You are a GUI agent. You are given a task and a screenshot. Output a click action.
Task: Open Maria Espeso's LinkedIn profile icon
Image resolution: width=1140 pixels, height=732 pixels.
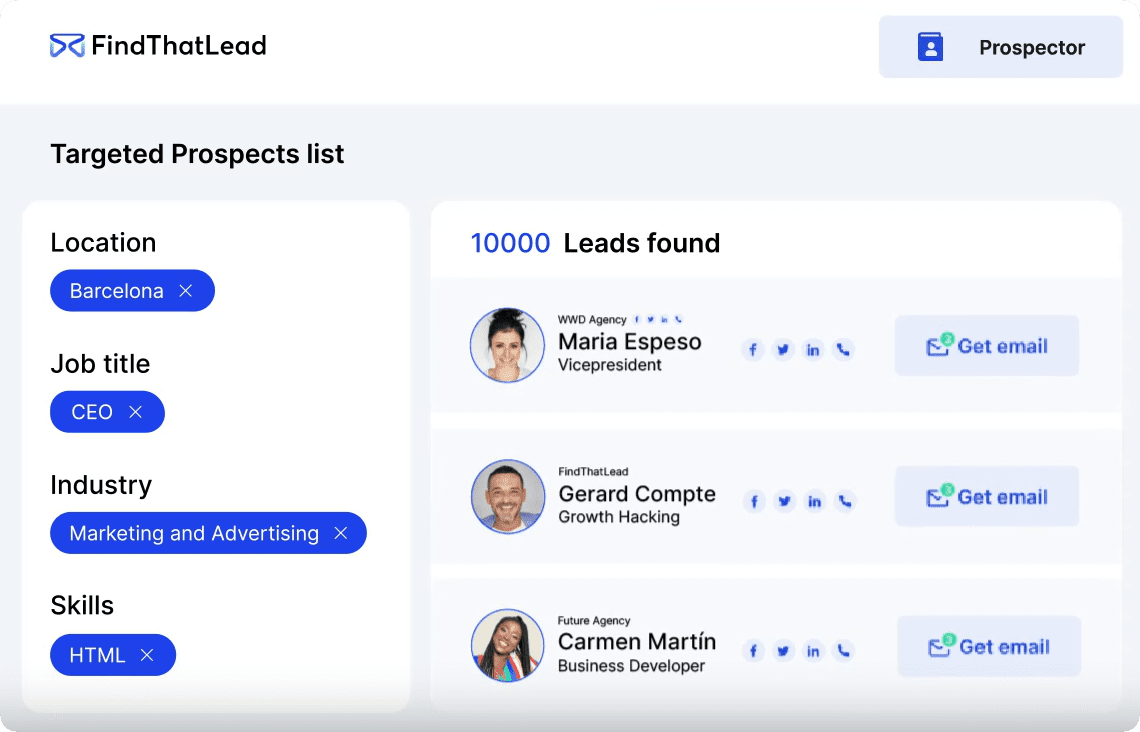tap(813, 349)
